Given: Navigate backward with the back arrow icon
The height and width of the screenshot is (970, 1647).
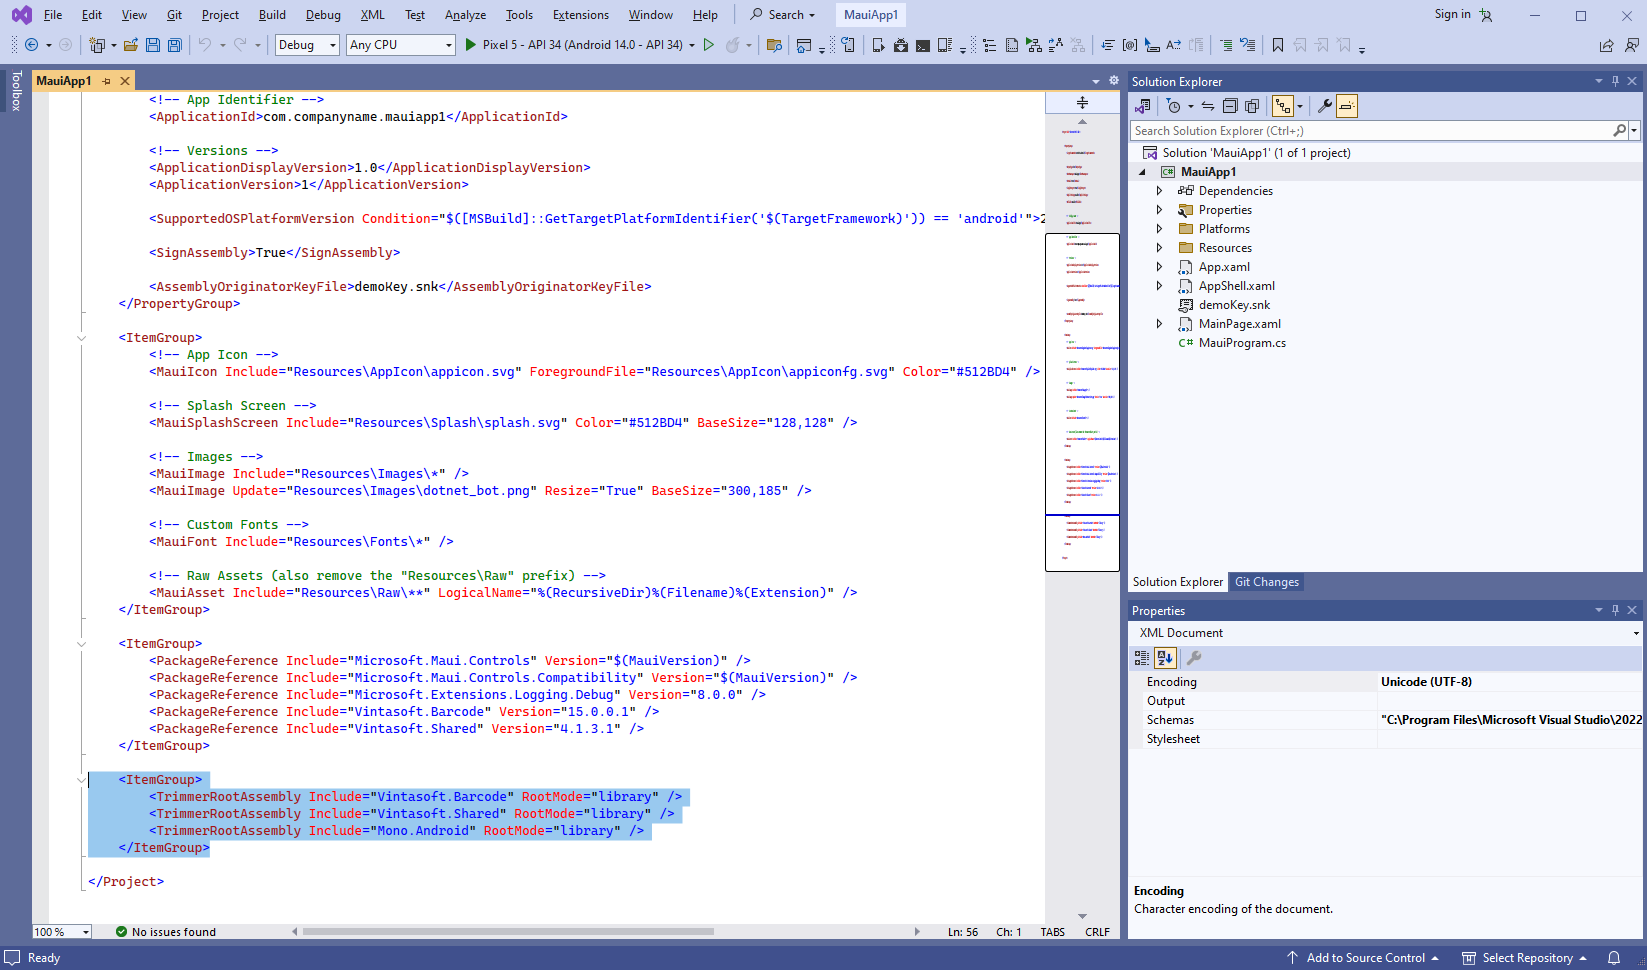Looking at the screenshot, I should [x=32, y=45].
